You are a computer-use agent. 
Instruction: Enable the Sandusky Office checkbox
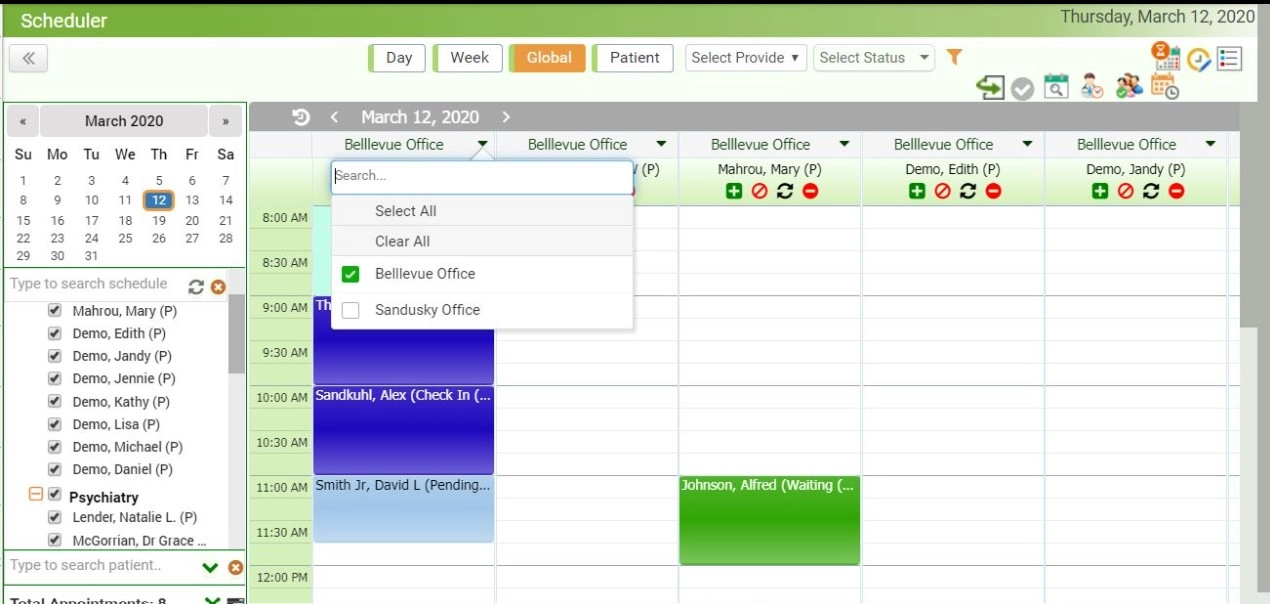coord(351,309)
